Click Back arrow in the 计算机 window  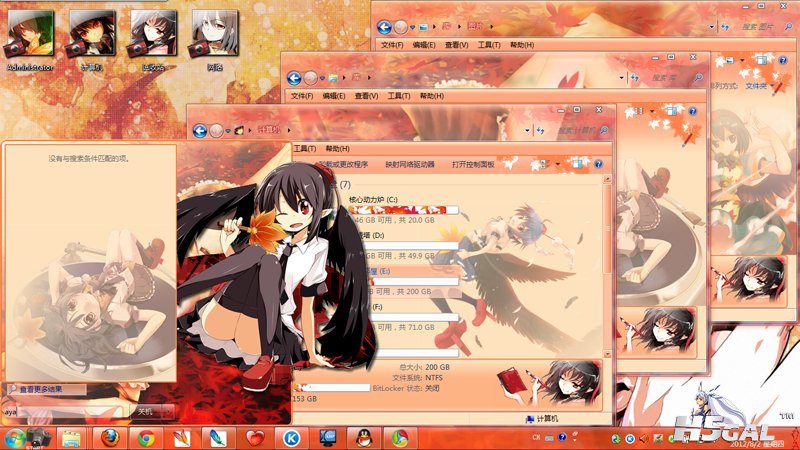coord(200,129)
